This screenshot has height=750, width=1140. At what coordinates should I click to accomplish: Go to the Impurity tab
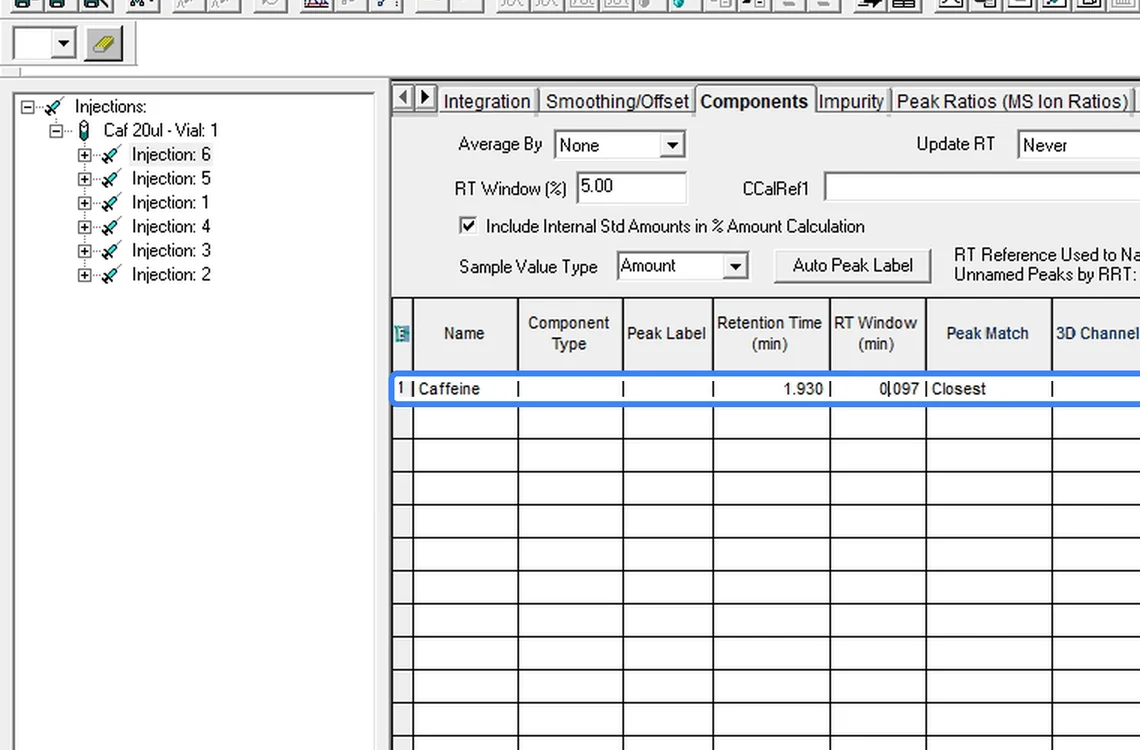coord(851,101)
